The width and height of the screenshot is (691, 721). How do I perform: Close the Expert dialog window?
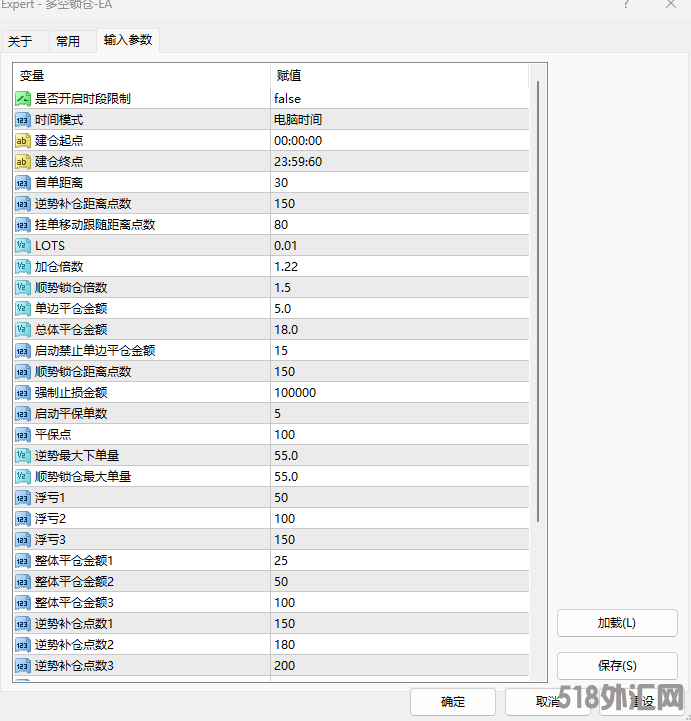(x=671, y=4)
